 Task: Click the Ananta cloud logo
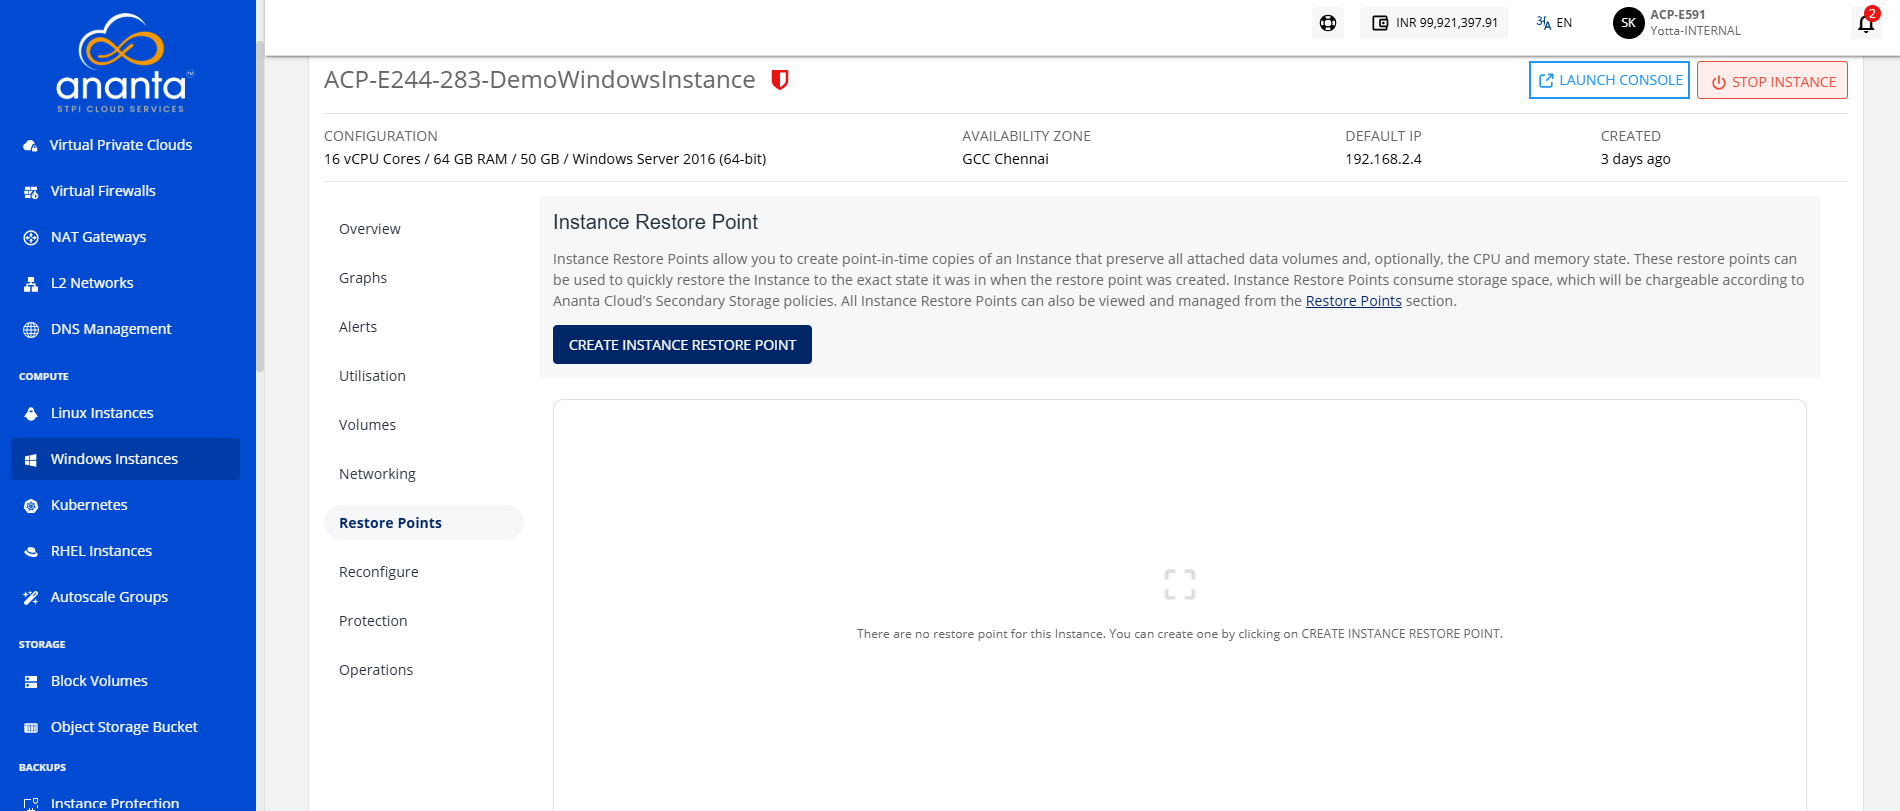(124, 63)
